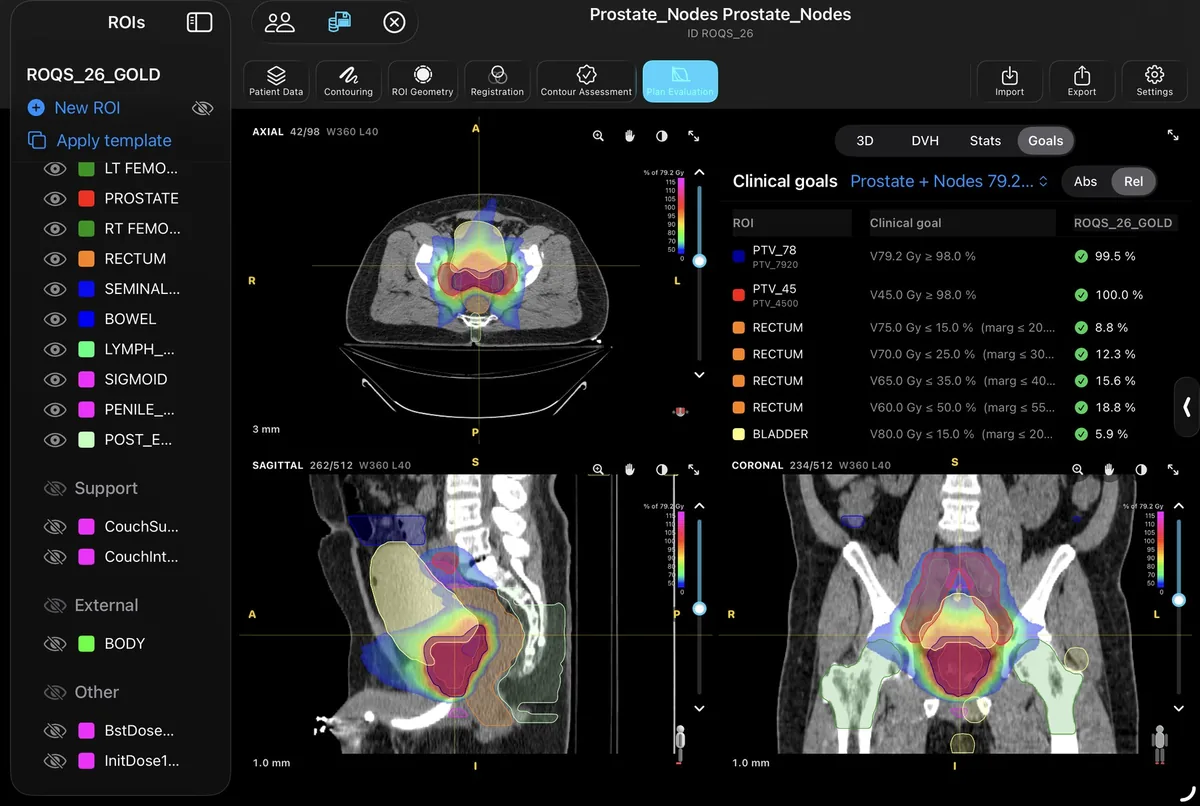
Task: Open the Registration module
Action: click(x=497, y=81)
